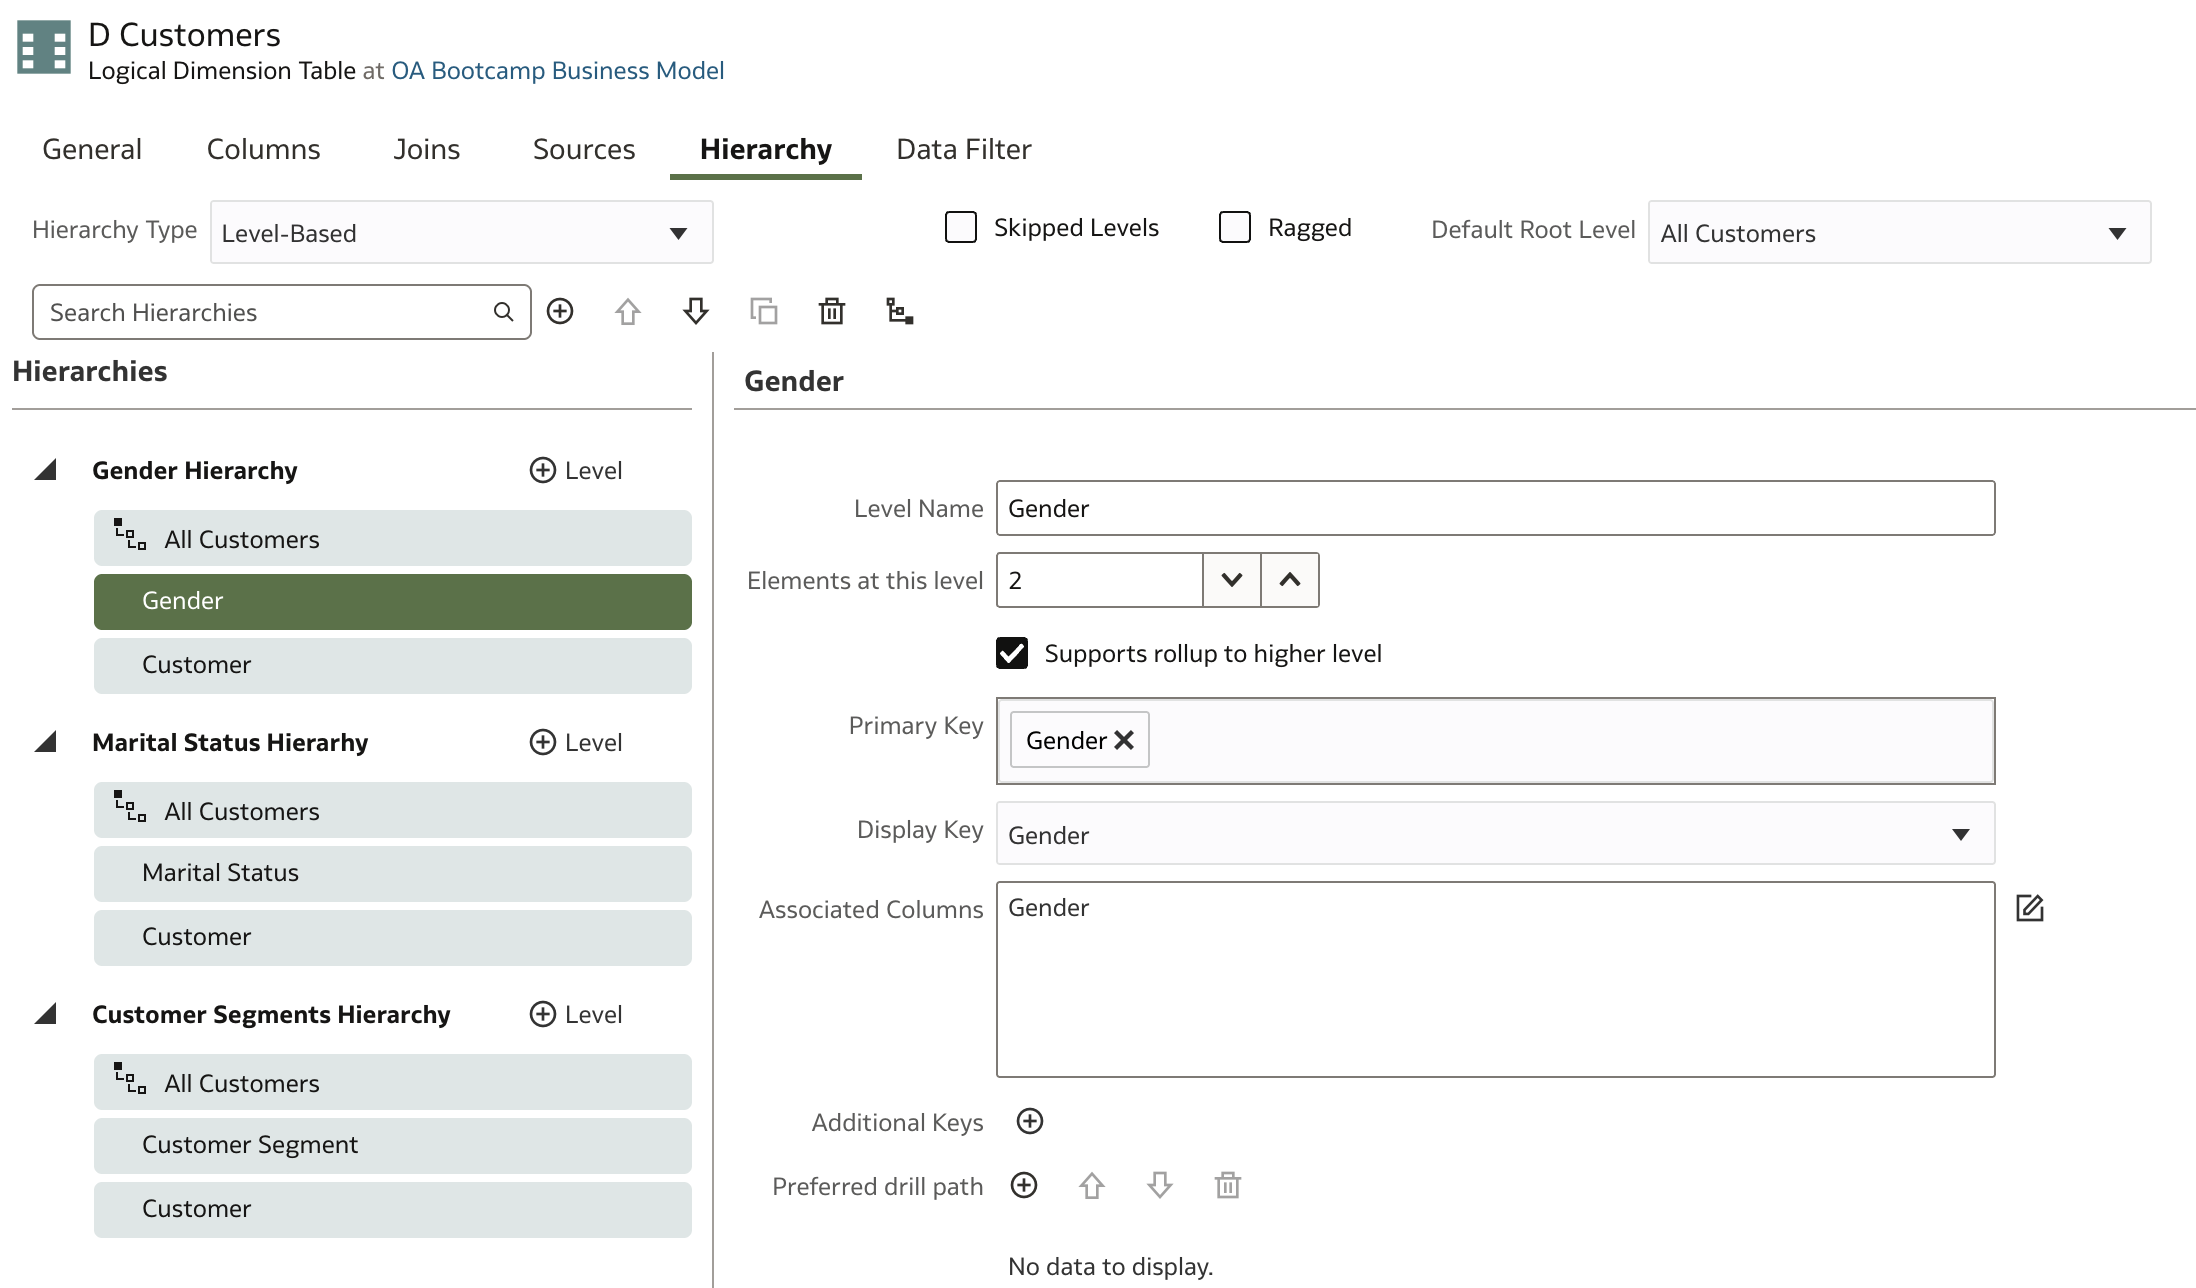
Task: Click the hierarchy tree structure toolbar icon
Action: [900, 311]
